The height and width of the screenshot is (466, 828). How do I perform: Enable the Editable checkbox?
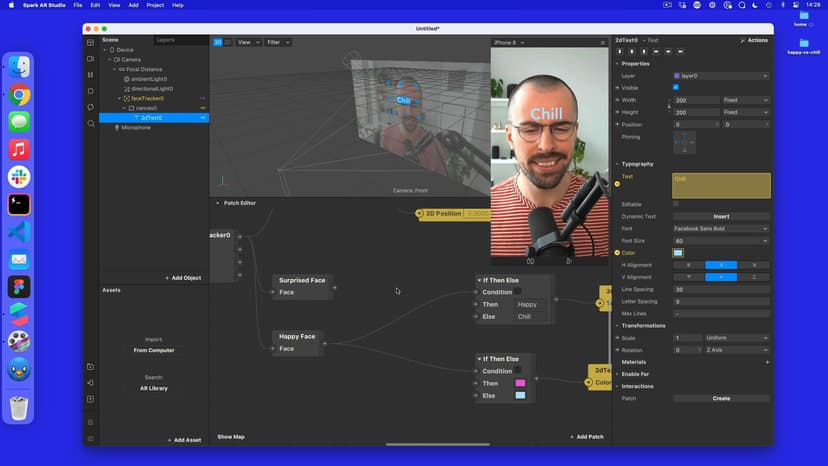coord(676,204)
